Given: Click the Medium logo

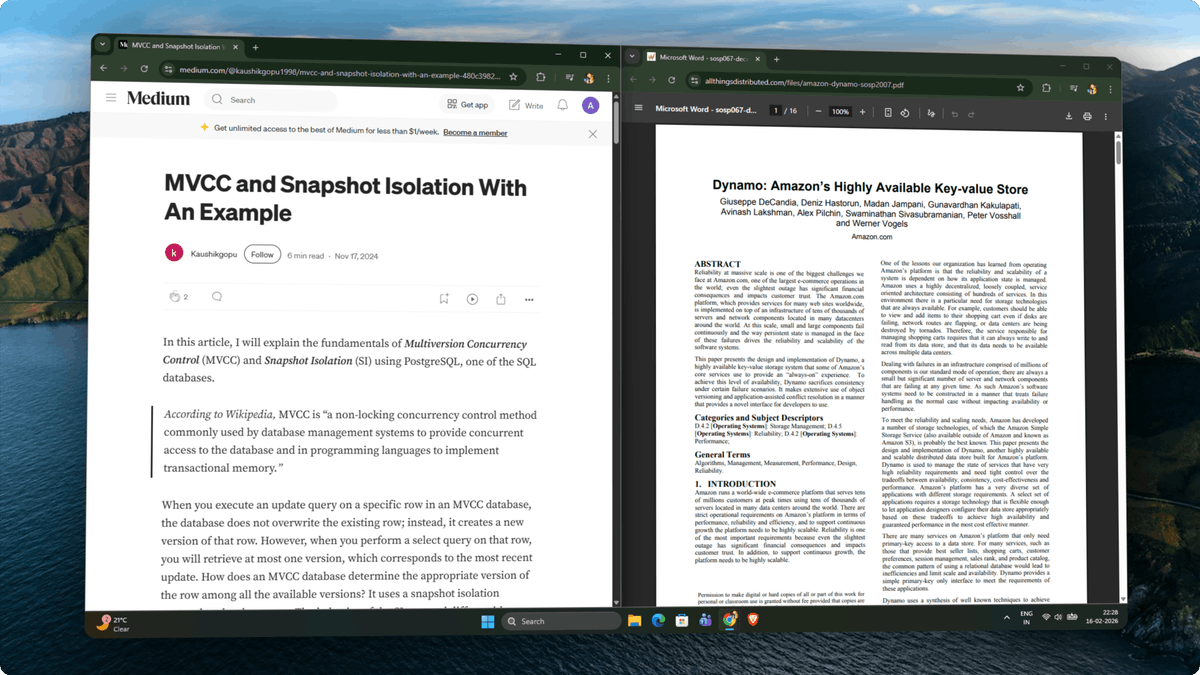Looking at the screenshot, I should (158, 98).
